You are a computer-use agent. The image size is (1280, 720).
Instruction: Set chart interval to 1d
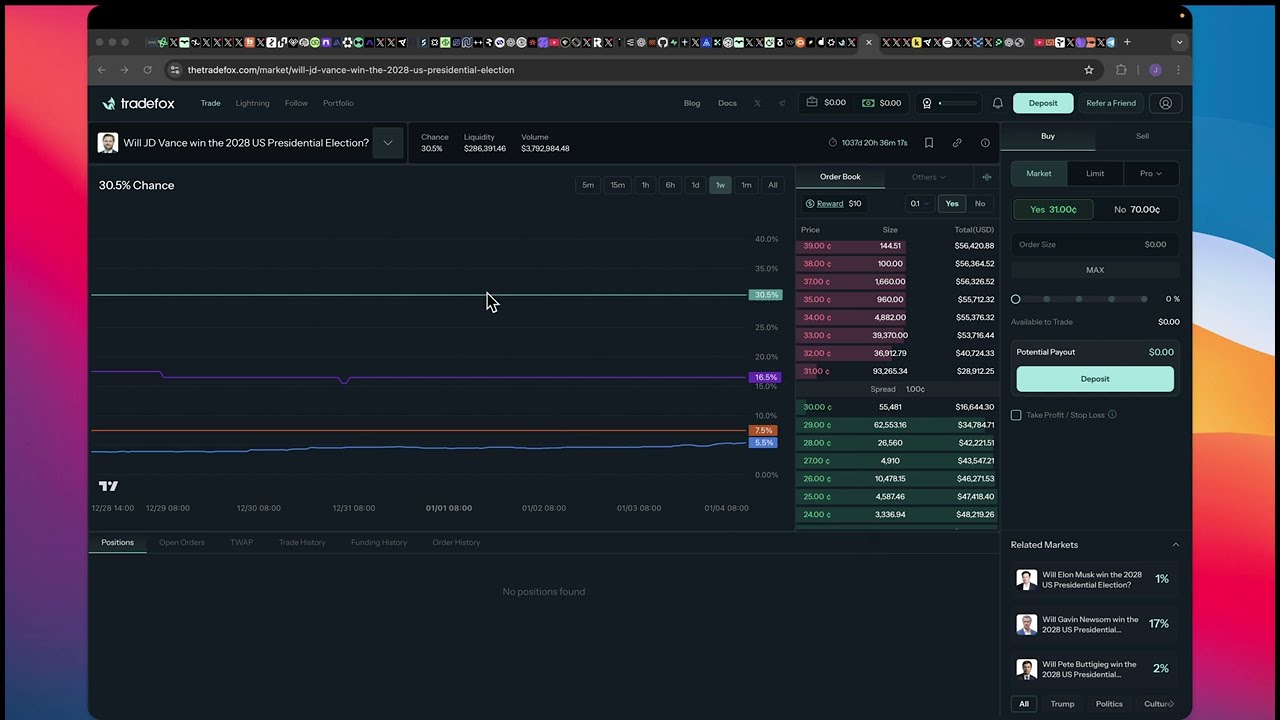click(x=695, y=185)
